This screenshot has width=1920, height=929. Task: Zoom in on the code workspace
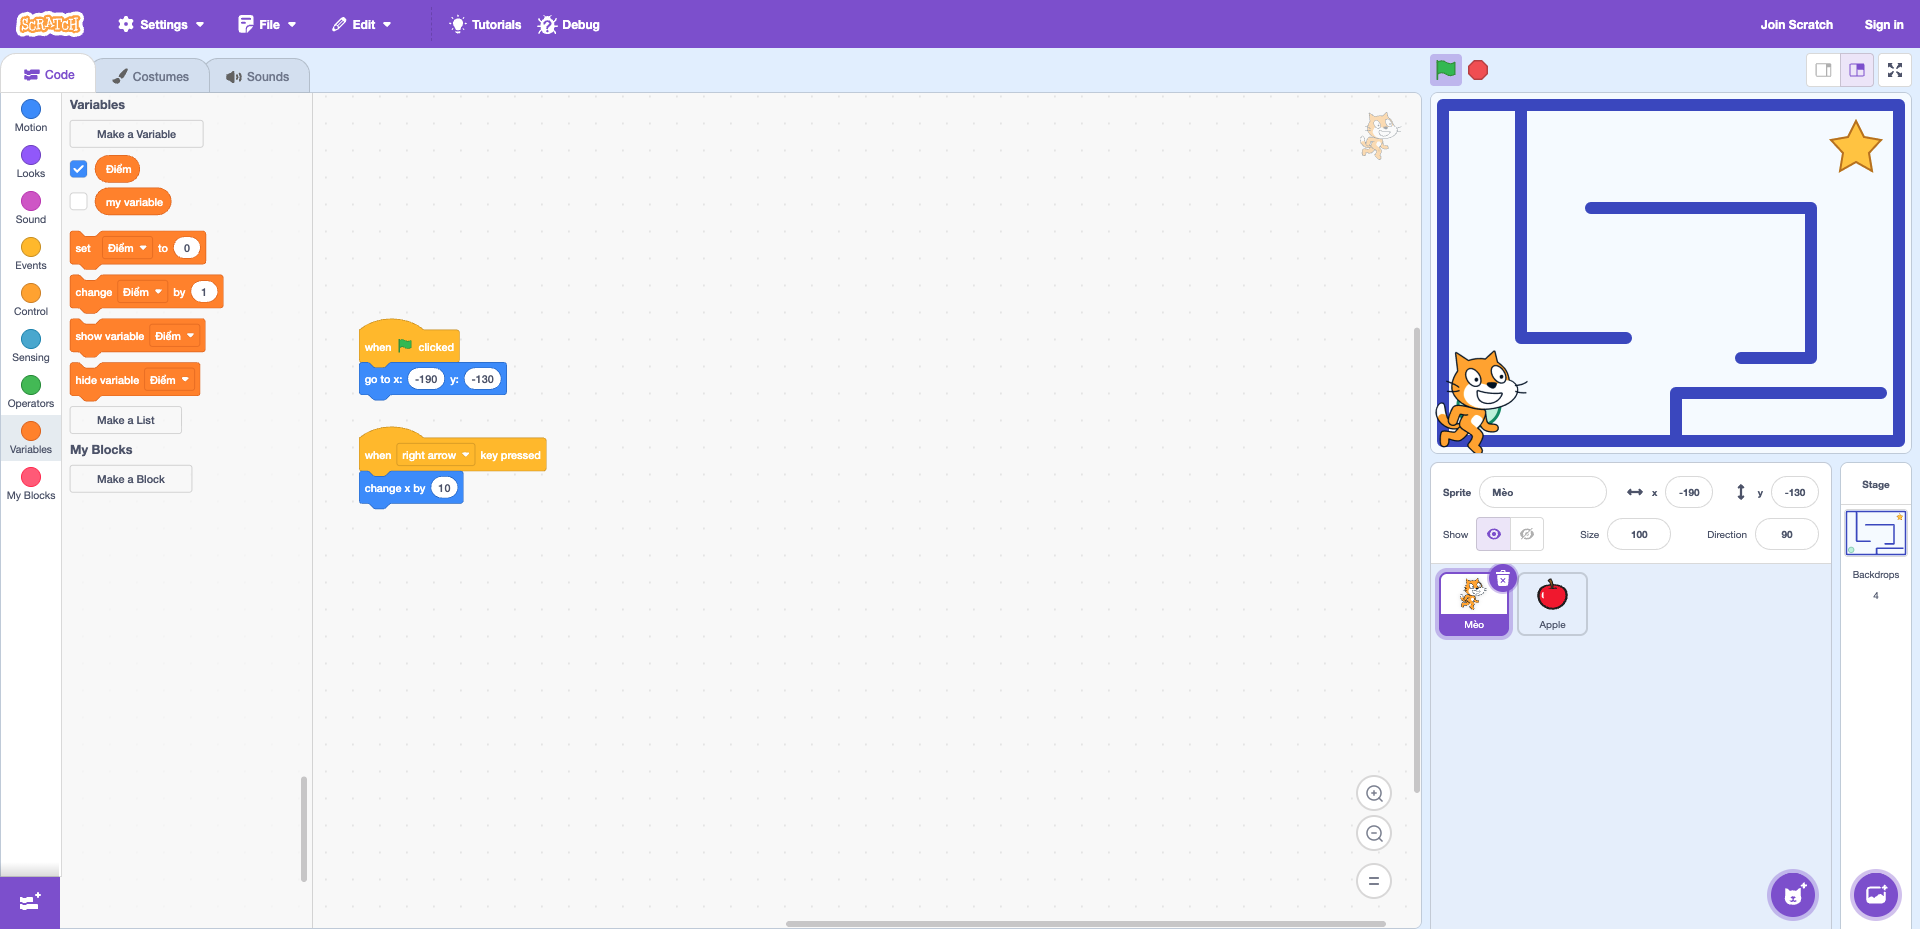(x=1374, y=793)
